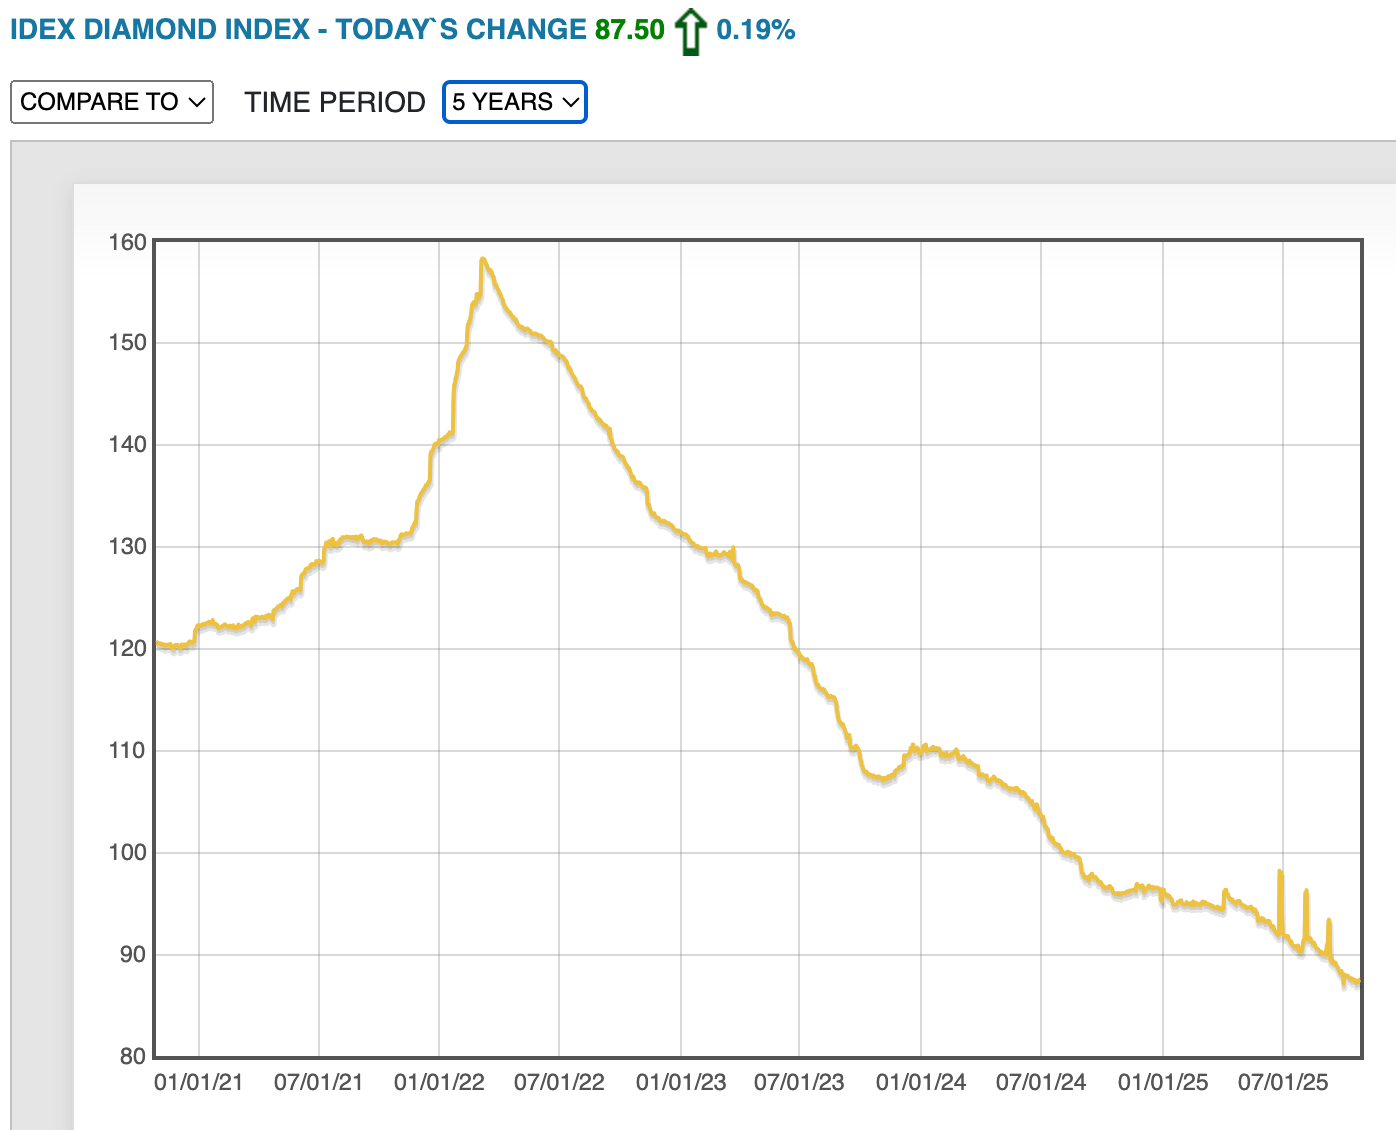Click the line's rightmost endpoint near 87
1396x1130 pixels.
(x=1358, y=982)
